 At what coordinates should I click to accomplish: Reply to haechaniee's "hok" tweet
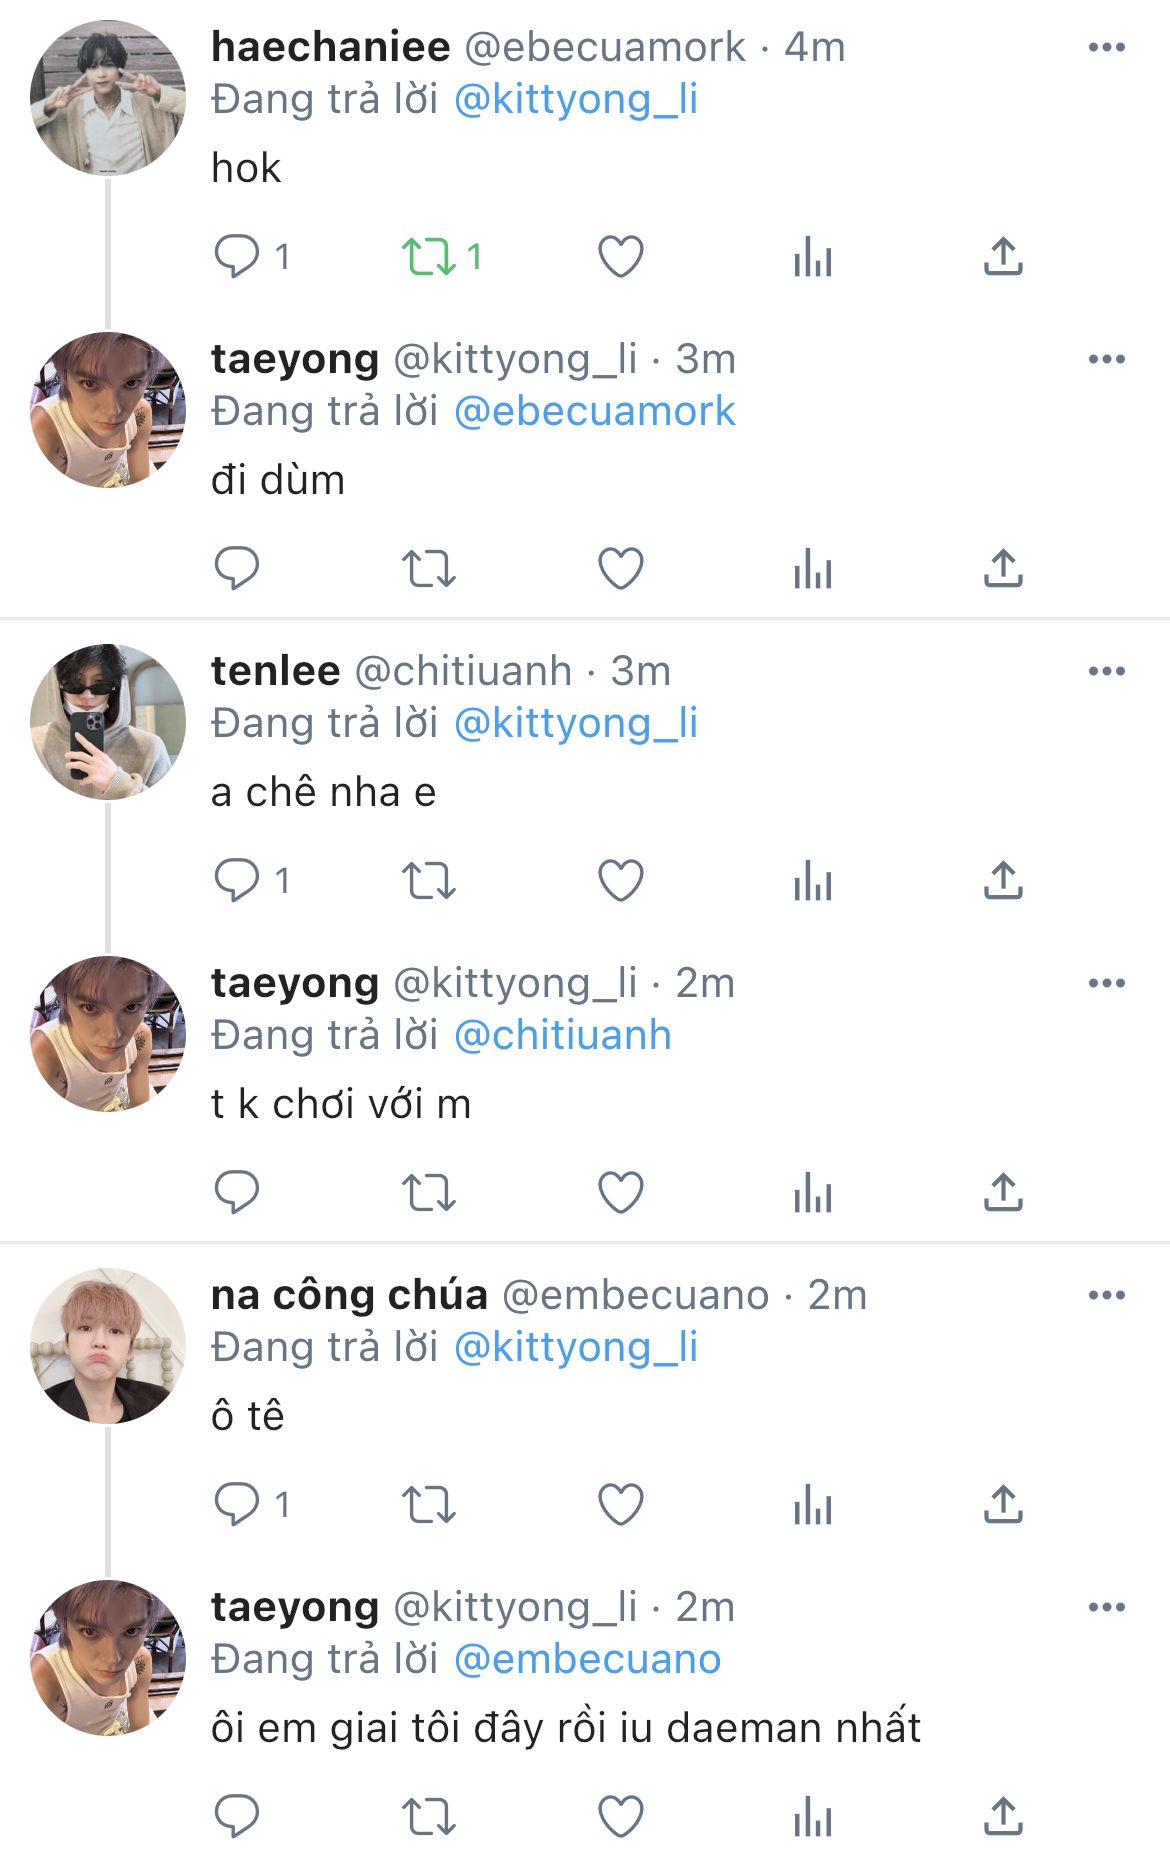pyautogui.click(x=237, y=257)
